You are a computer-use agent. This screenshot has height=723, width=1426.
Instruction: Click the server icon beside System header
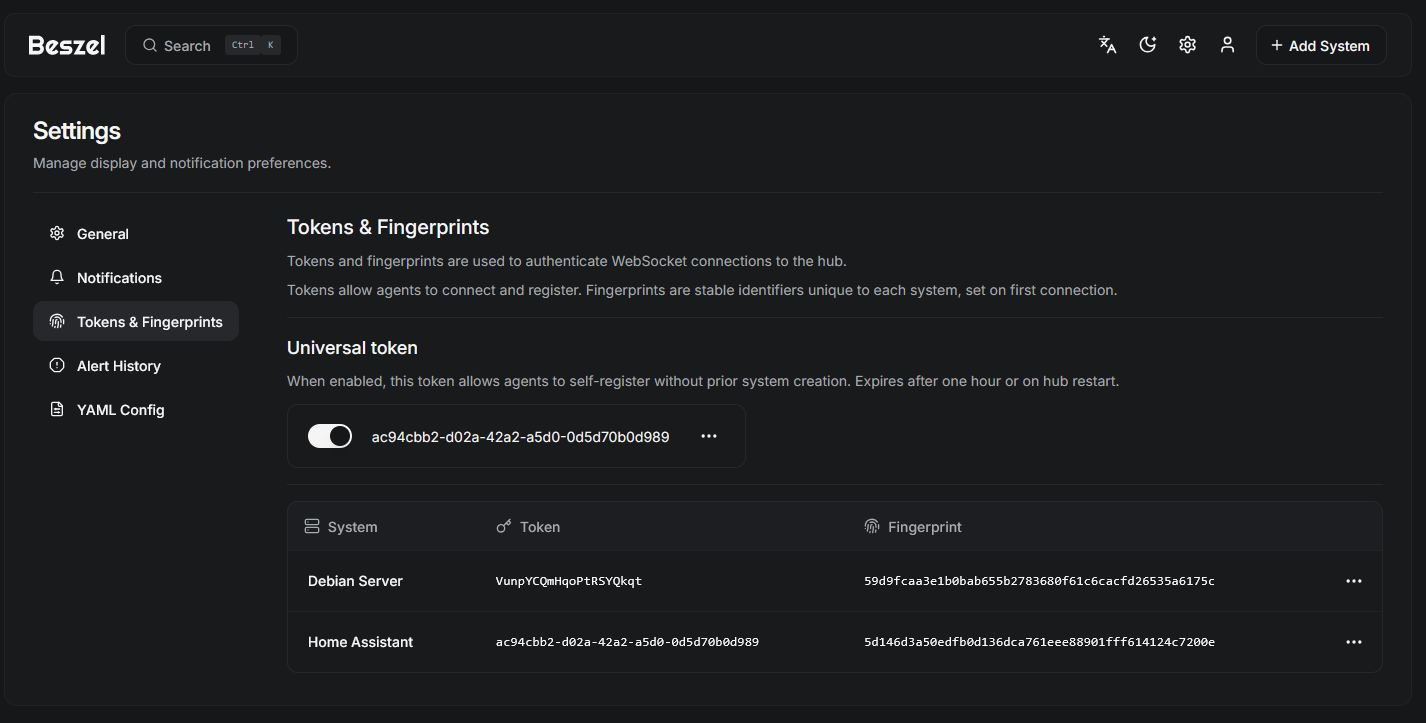[312, 526]
